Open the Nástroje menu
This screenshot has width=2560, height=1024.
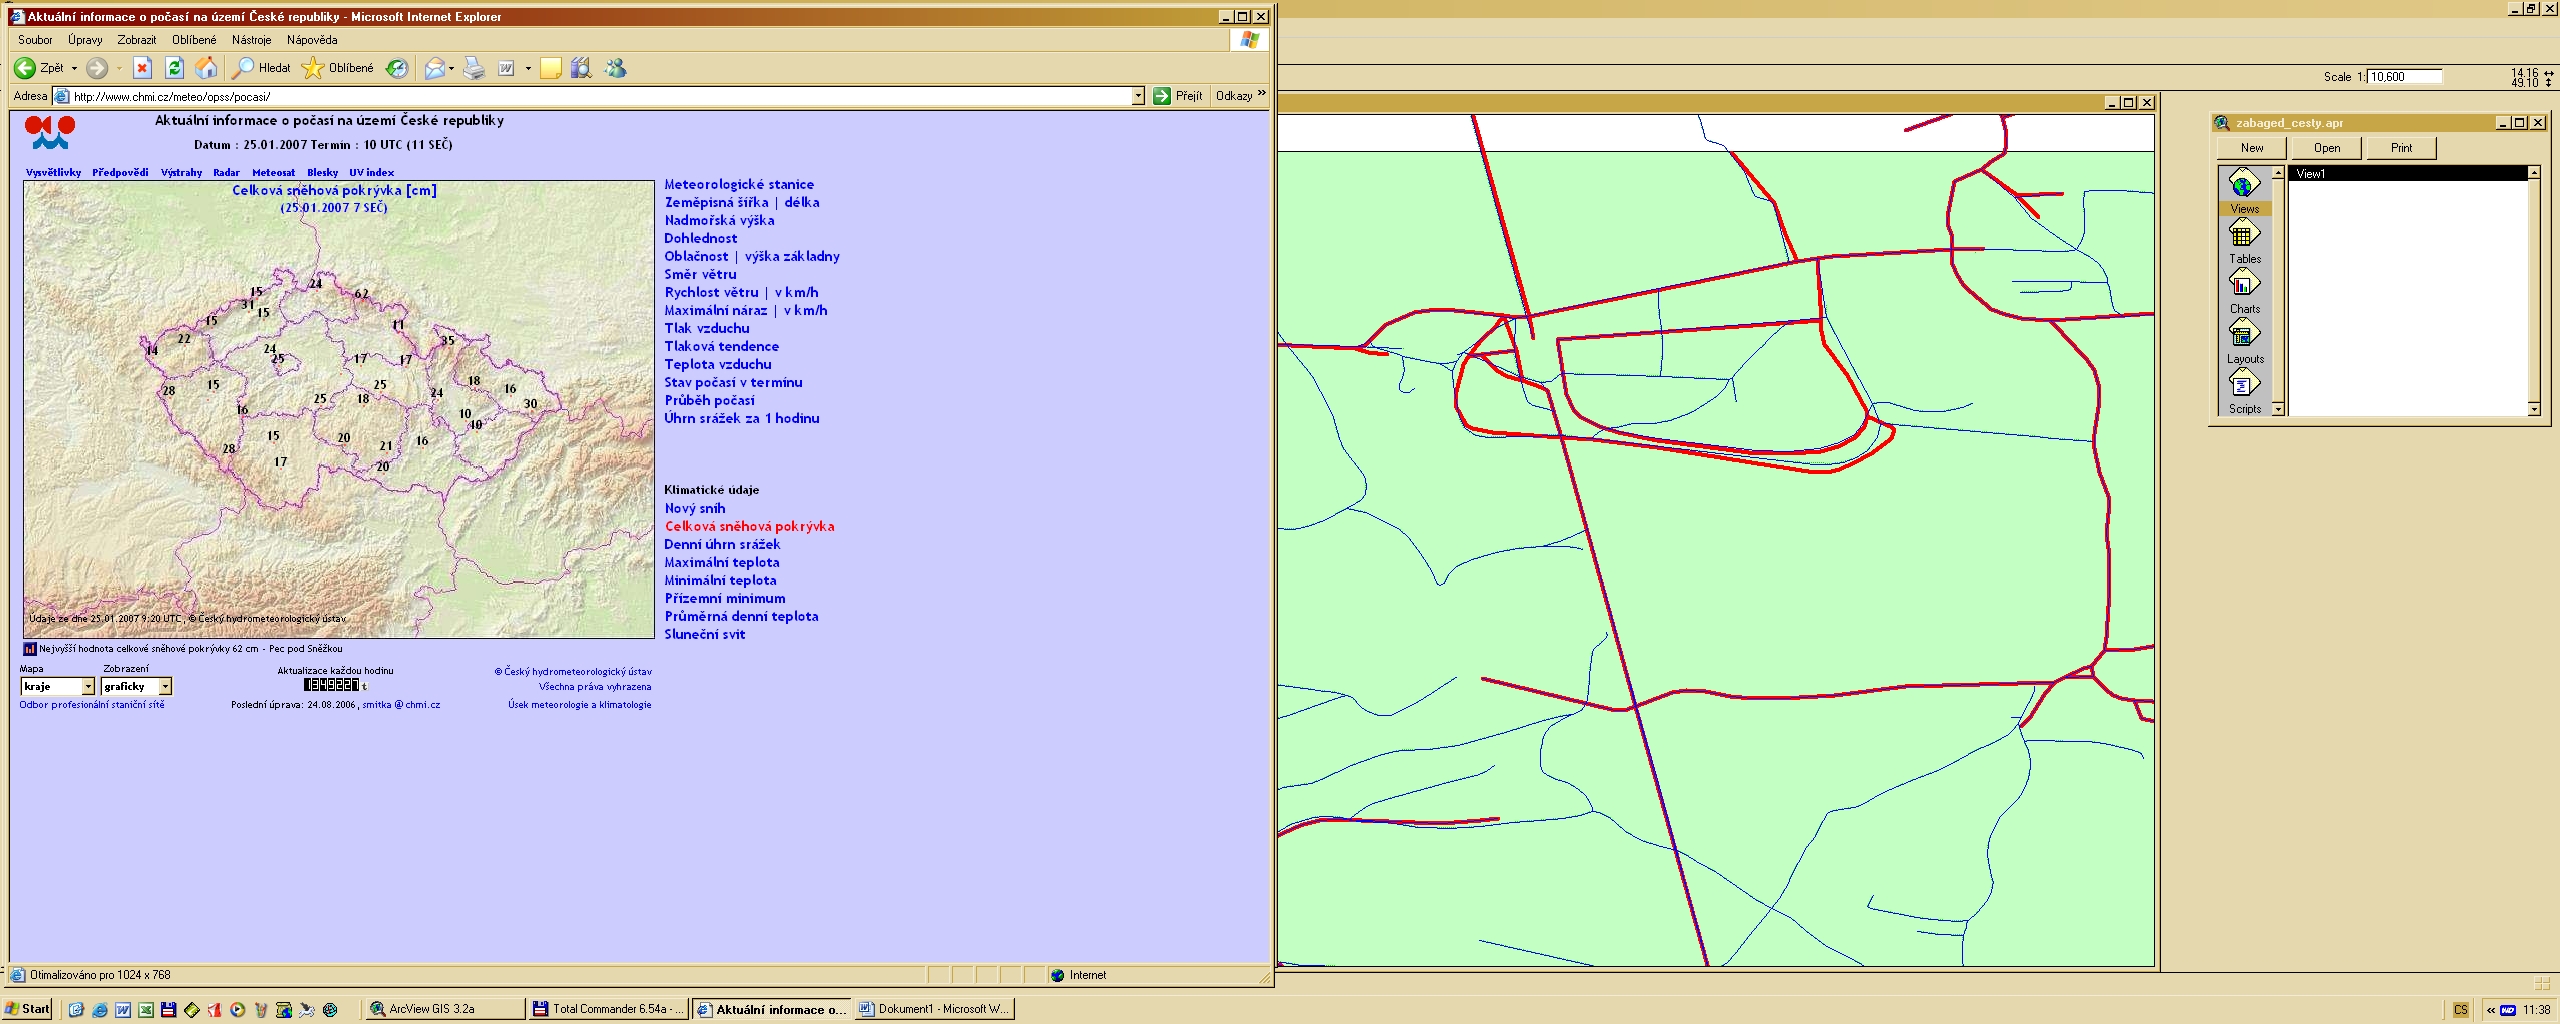[251, 40]
